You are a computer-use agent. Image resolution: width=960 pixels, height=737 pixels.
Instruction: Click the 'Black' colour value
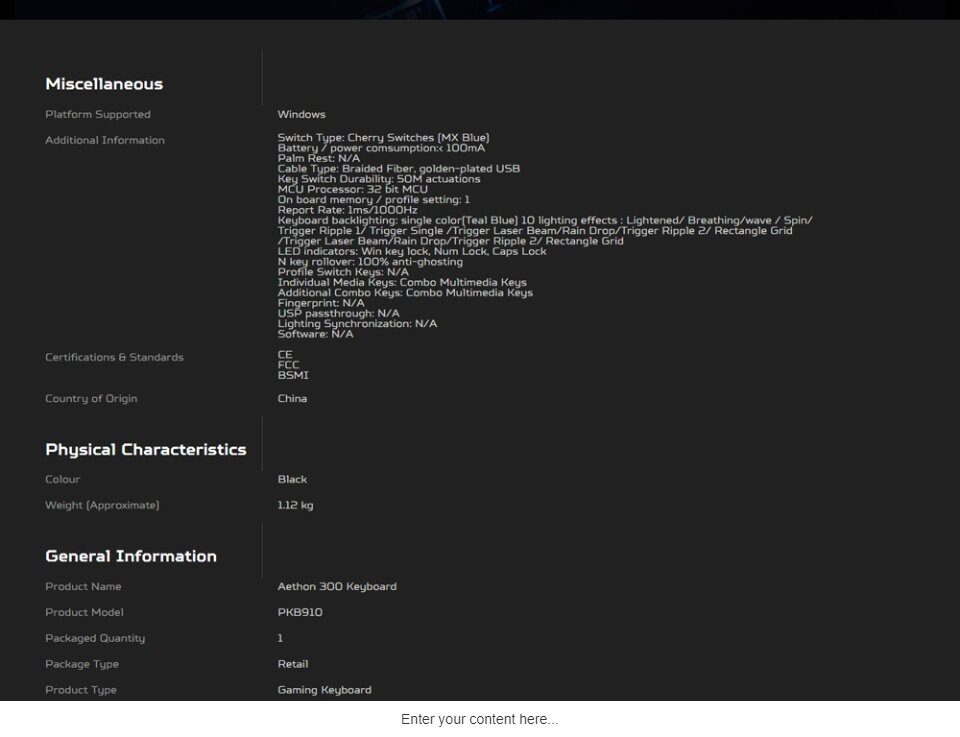(292, 479)
